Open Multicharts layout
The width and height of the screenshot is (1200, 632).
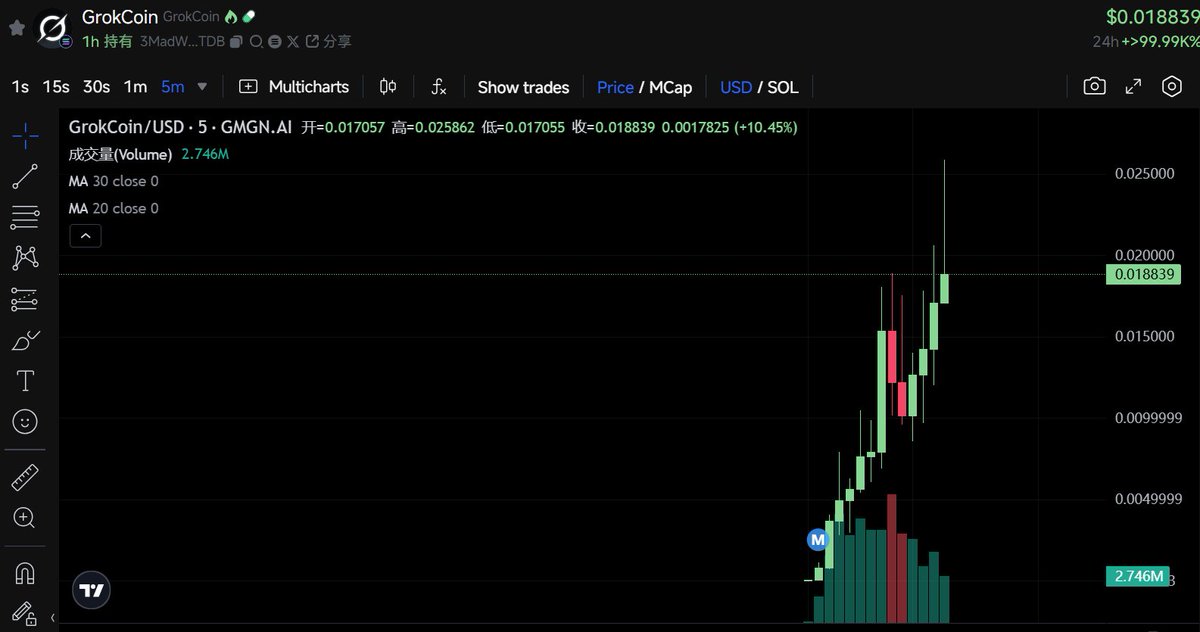click(x=294, y=87)
